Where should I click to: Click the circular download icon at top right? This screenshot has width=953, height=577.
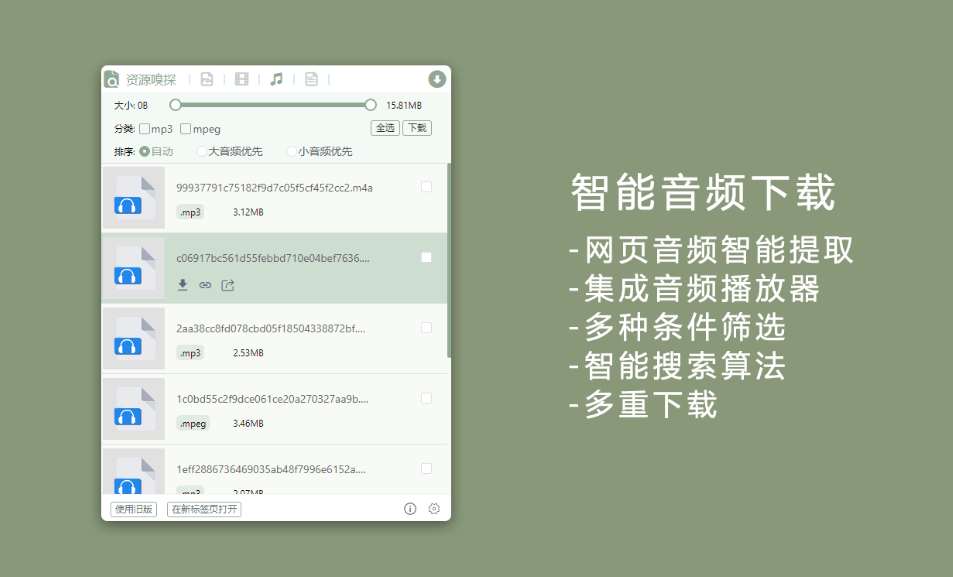(436, 78)
